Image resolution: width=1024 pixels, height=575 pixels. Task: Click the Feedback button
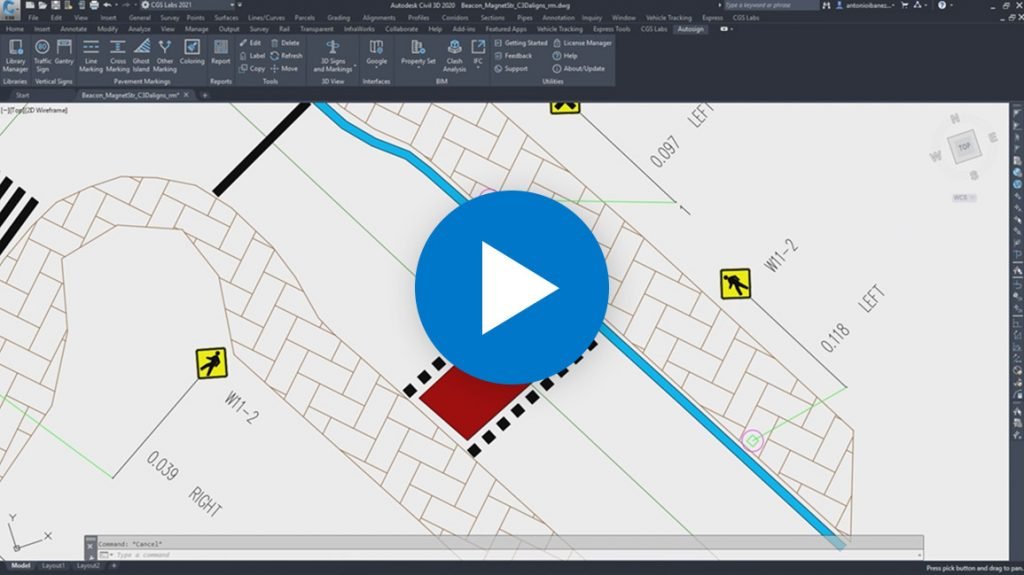tap(513, 56)
